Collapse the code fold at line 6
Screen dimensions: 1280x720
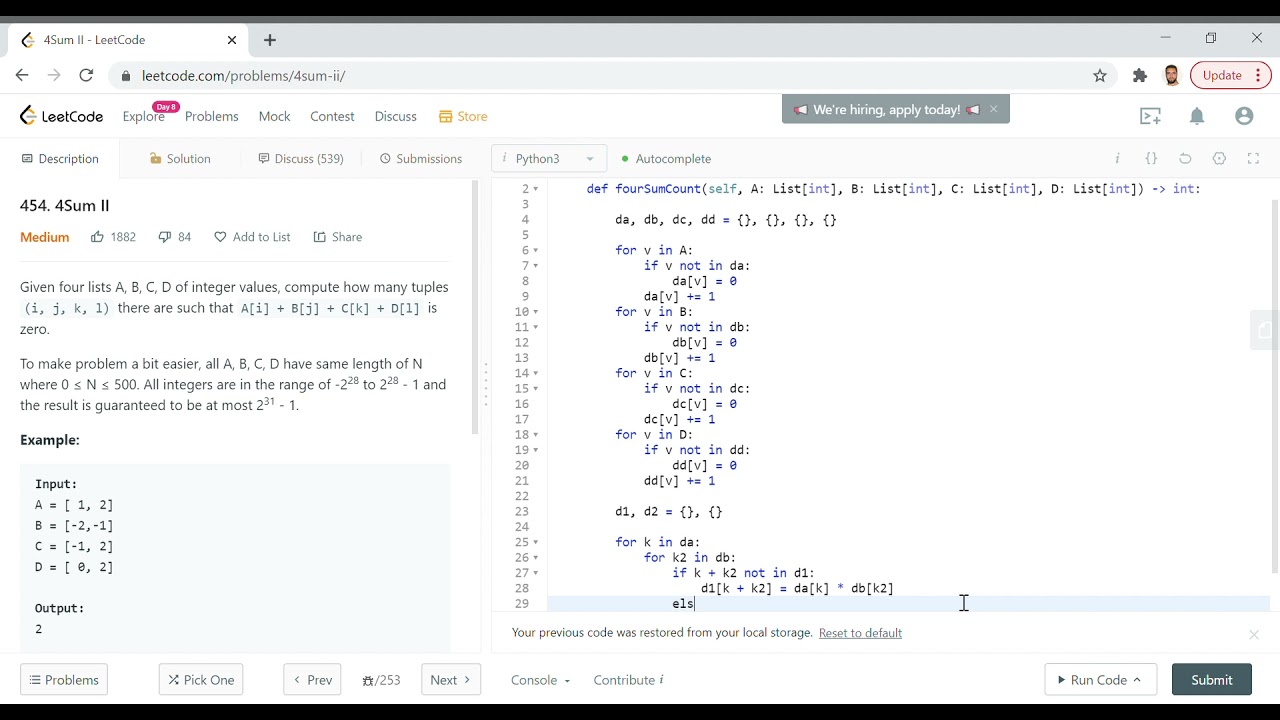click(x=535, y=250)
